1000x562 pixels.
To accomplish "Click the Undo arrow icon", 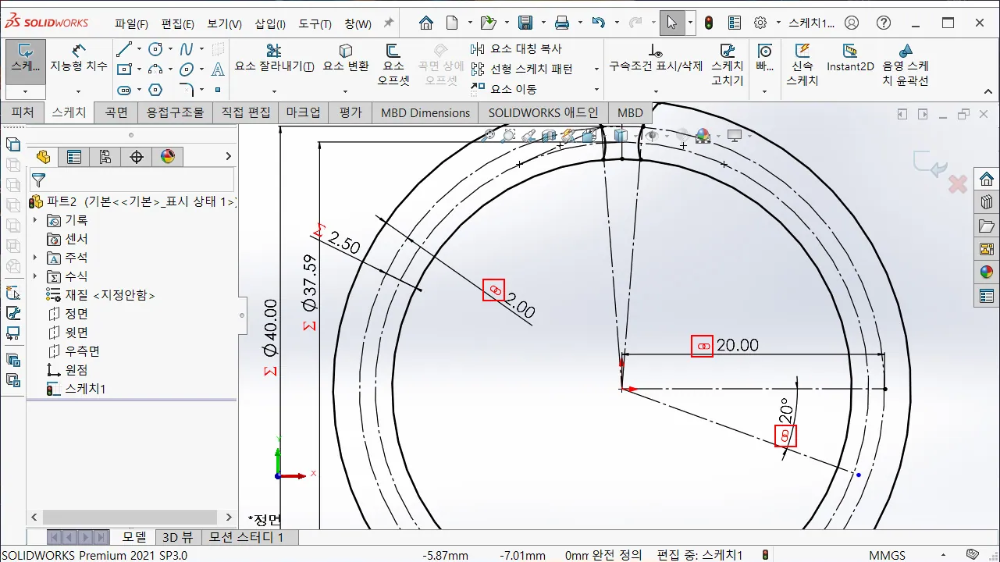I will click(598, 23).
